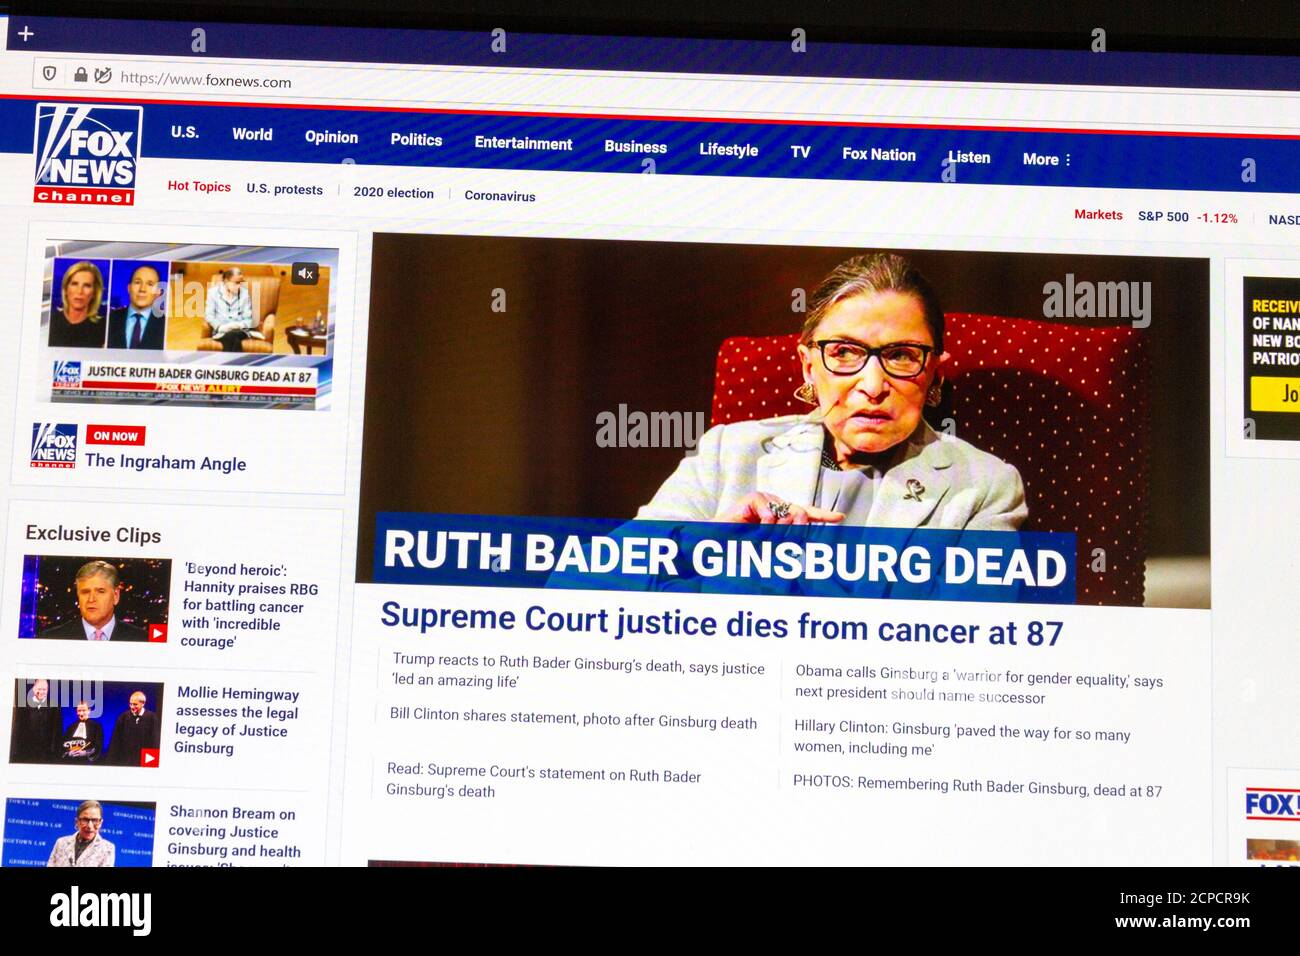Open the Lifestyle section
This screenshot has width=1300, height=956.
[x=728, y=150]
